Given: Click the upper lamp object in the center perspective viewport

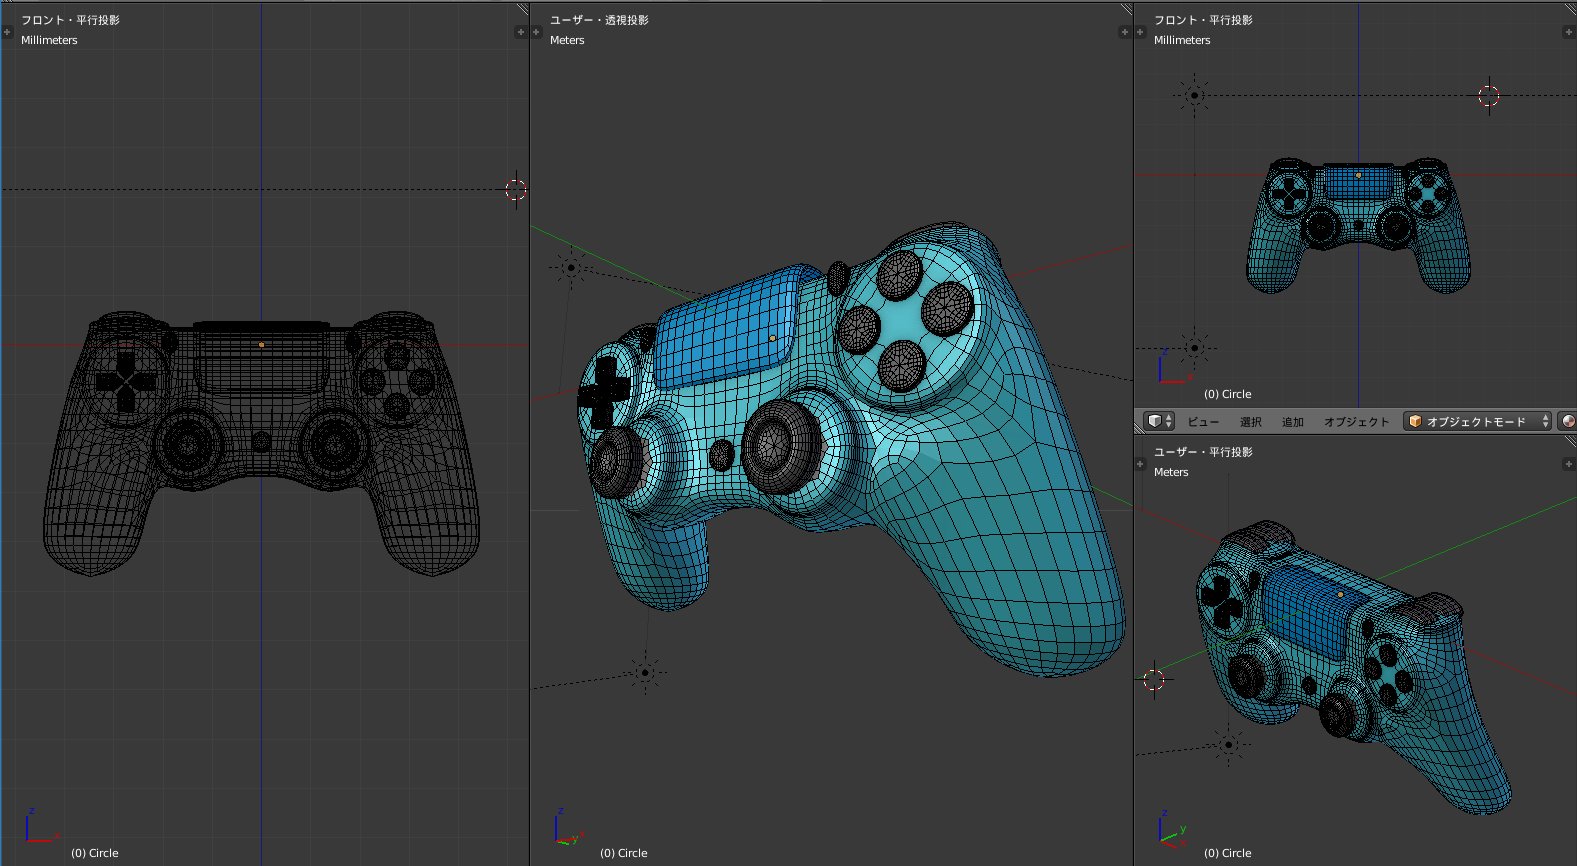Looking at the screenshot, I should [x=571, y=267].
